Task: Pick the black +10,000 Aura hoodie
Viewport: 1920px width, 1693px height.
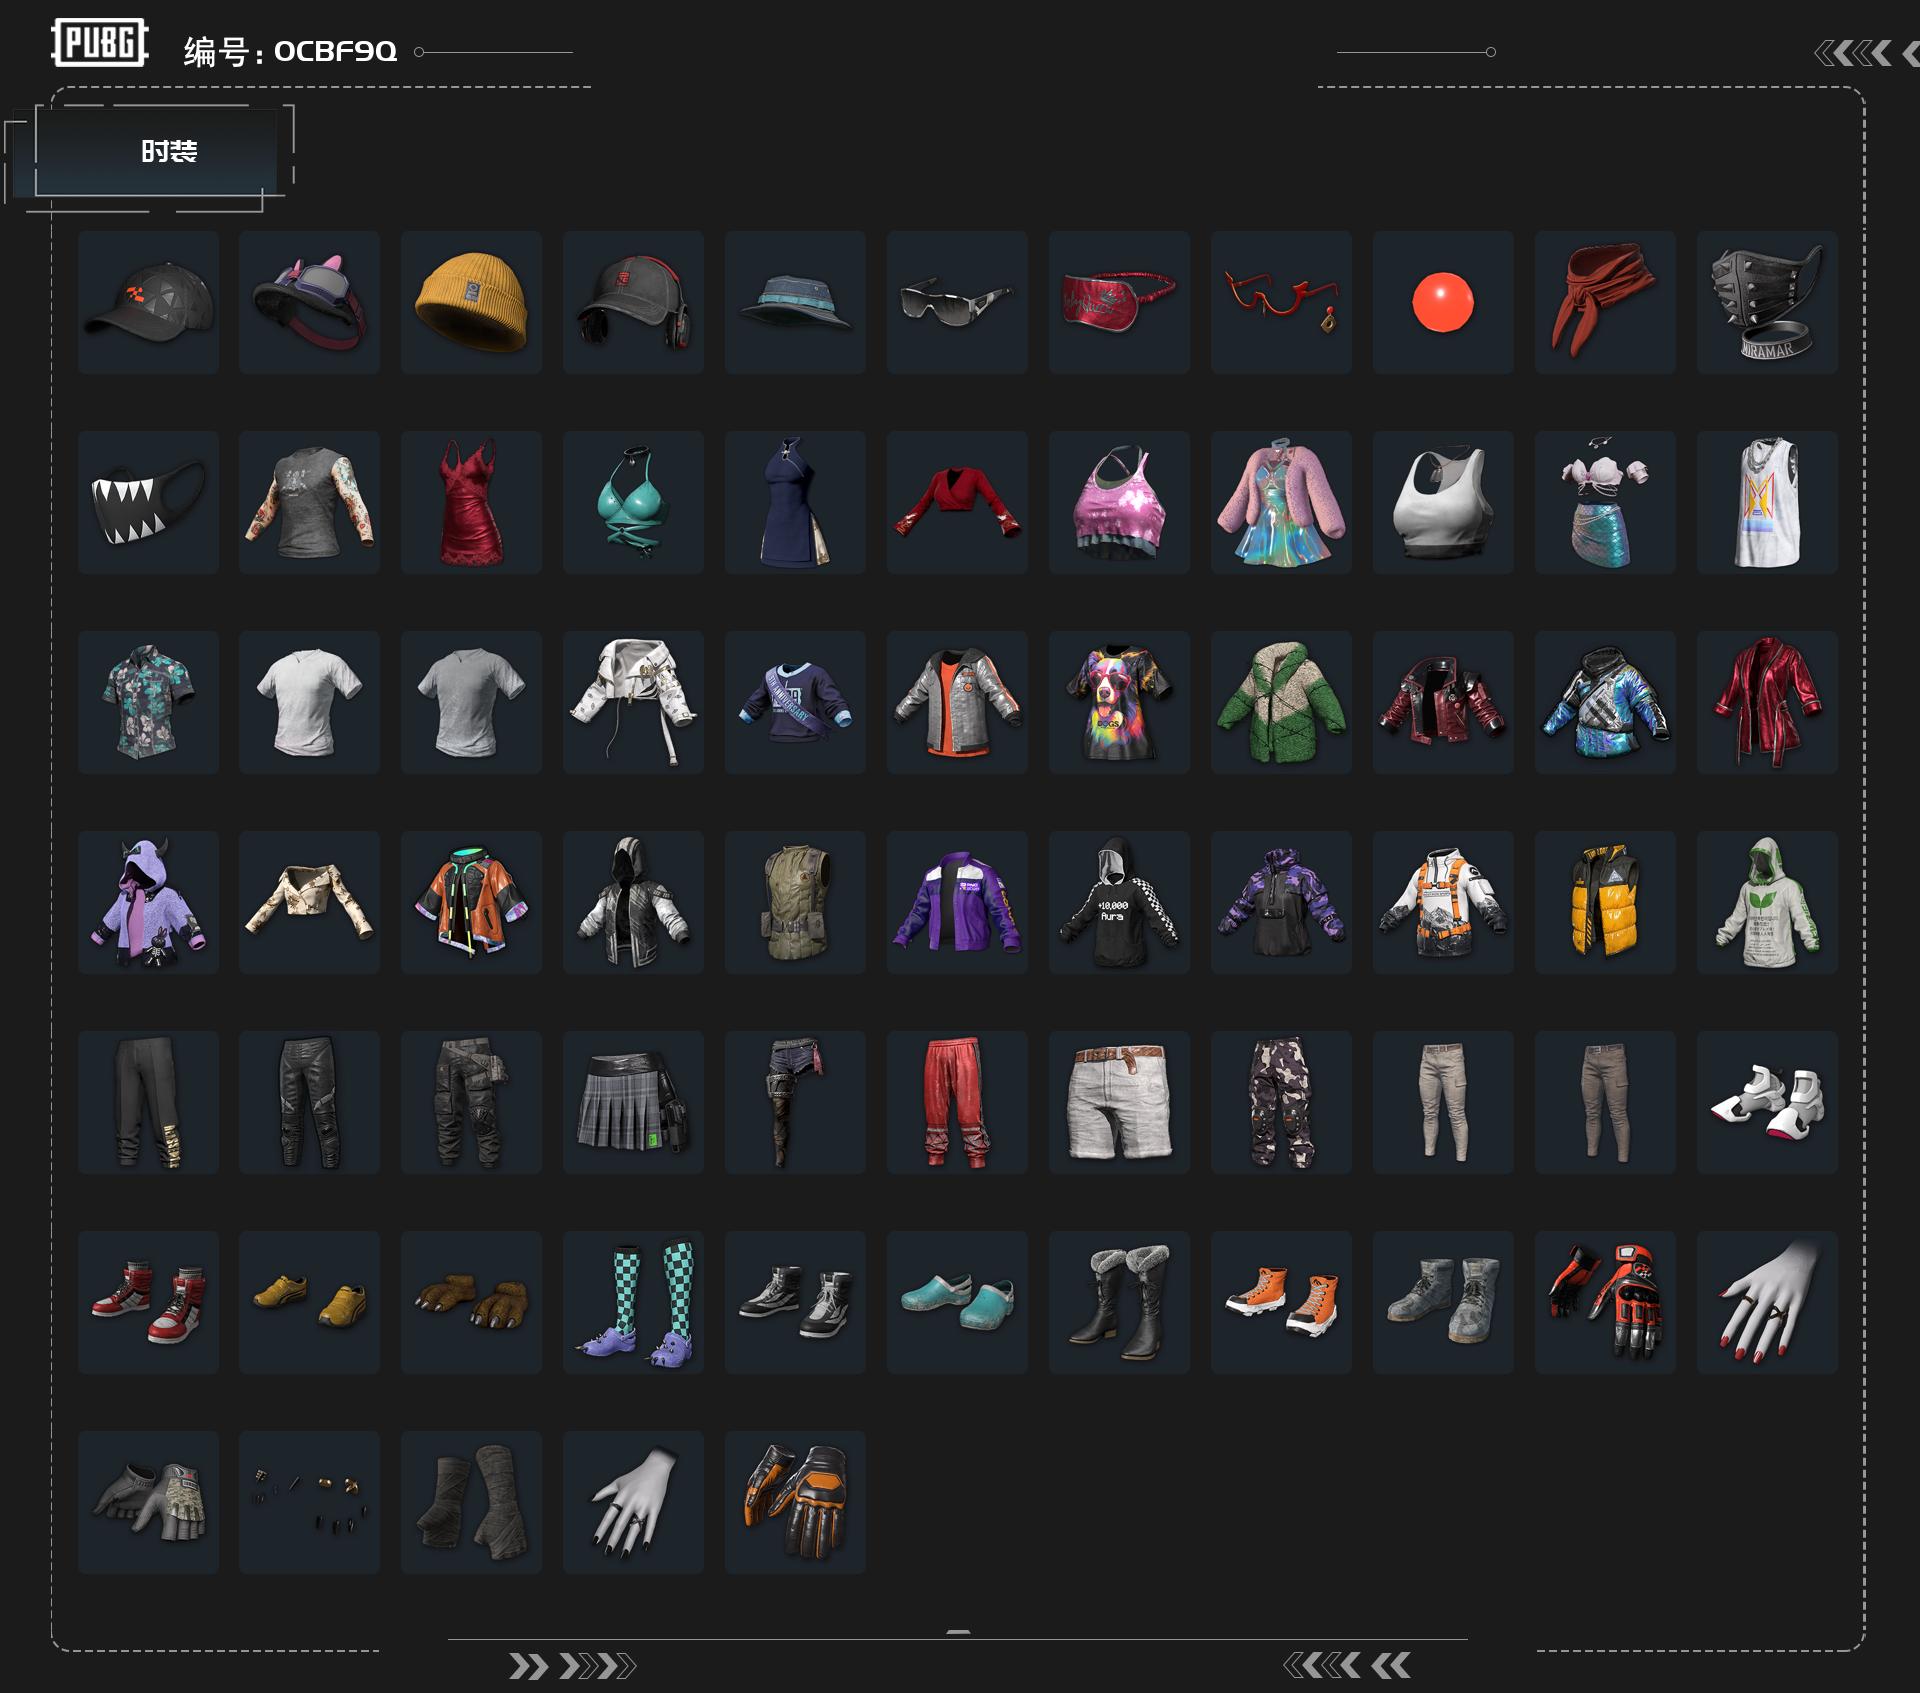Action: [1119, 902]
